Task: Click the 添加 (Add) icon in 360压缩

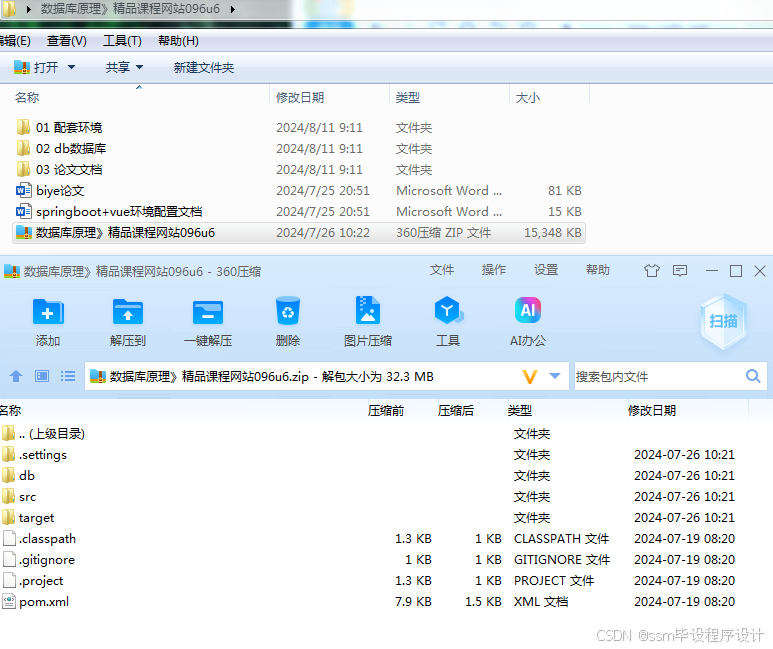Action: [48, 312]
